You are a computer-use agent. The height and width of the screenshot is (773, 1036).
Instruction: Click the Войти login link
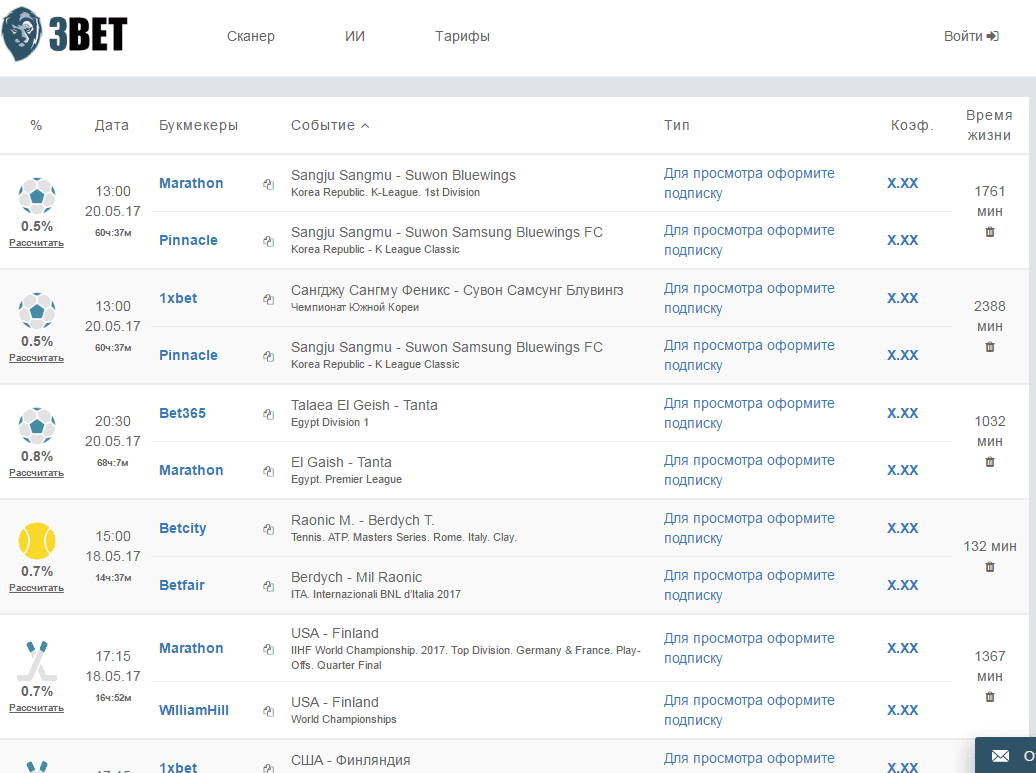[970, 36]
